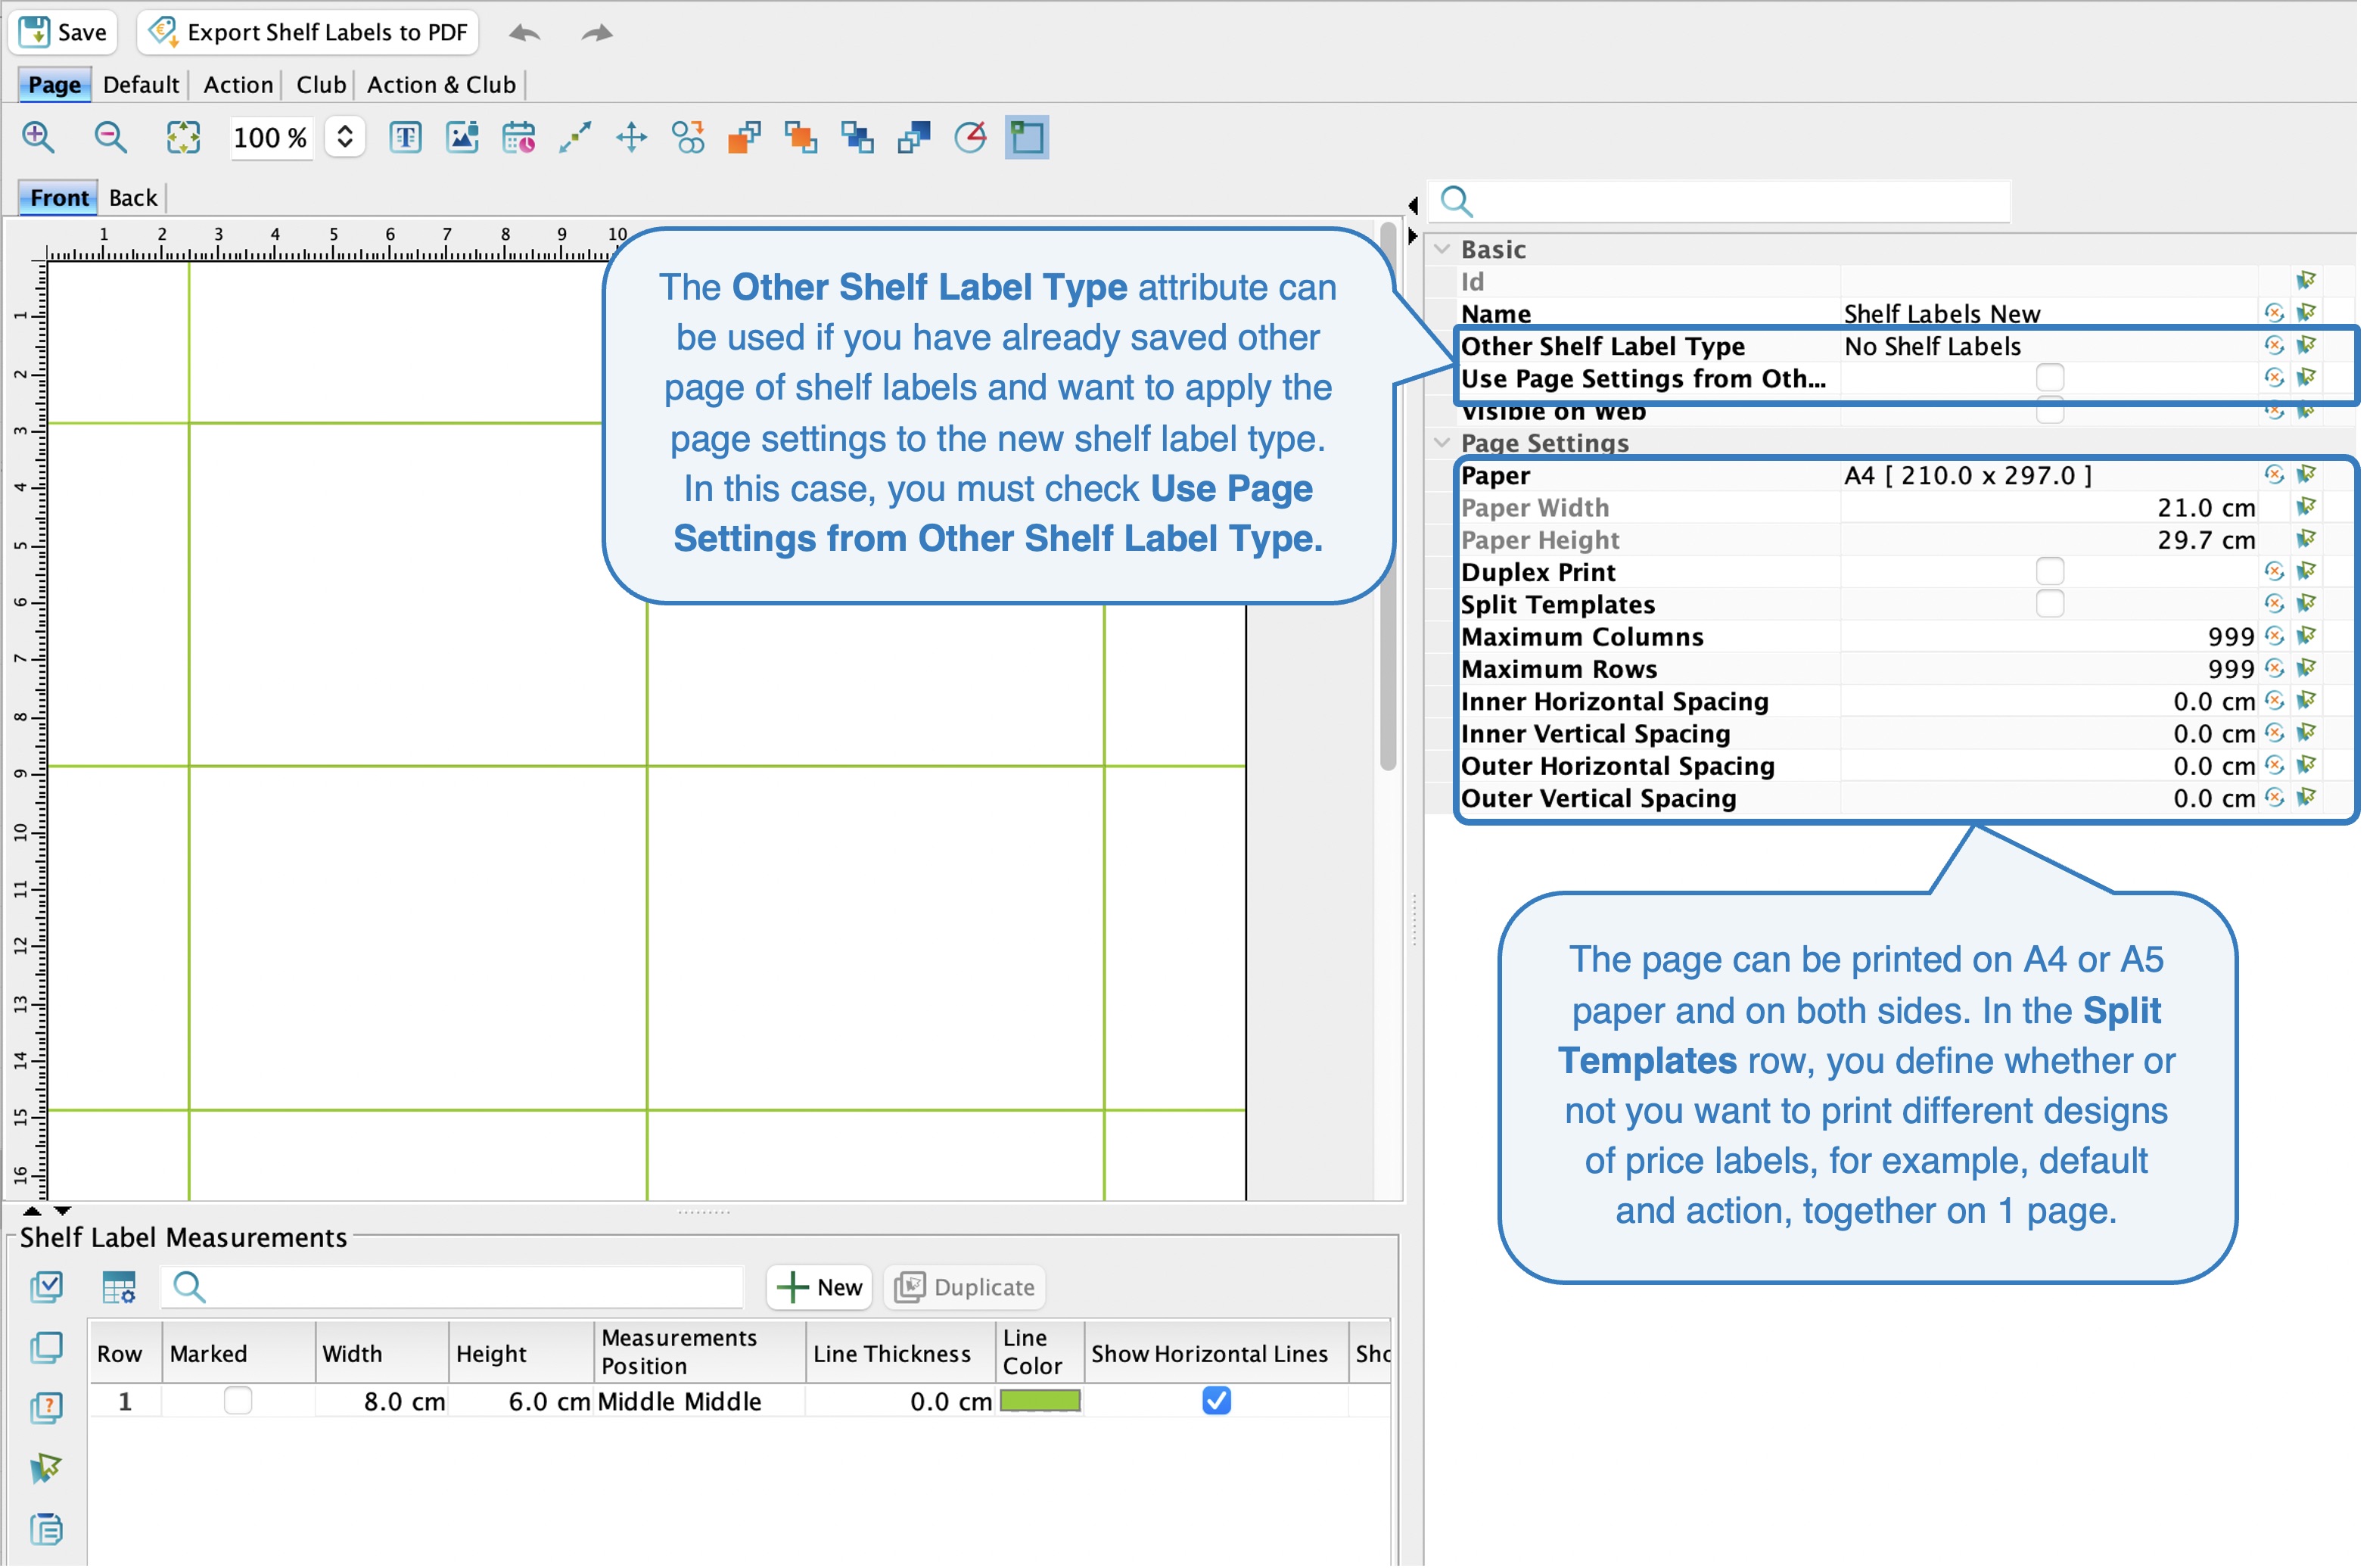
Task: Click the blue send-backward squares icon
Action: point(858,137)
